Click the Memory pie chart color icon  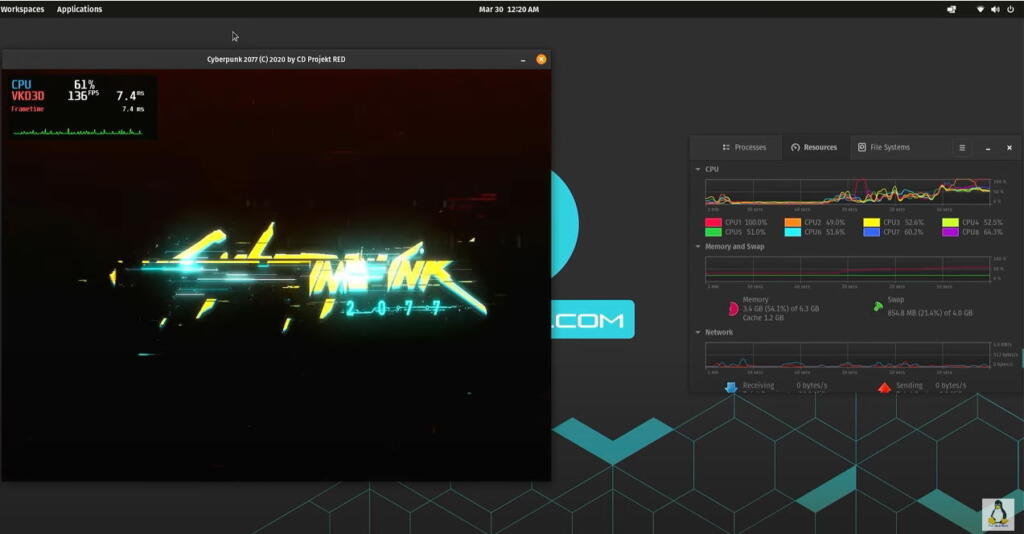click(x=733, y=308)
